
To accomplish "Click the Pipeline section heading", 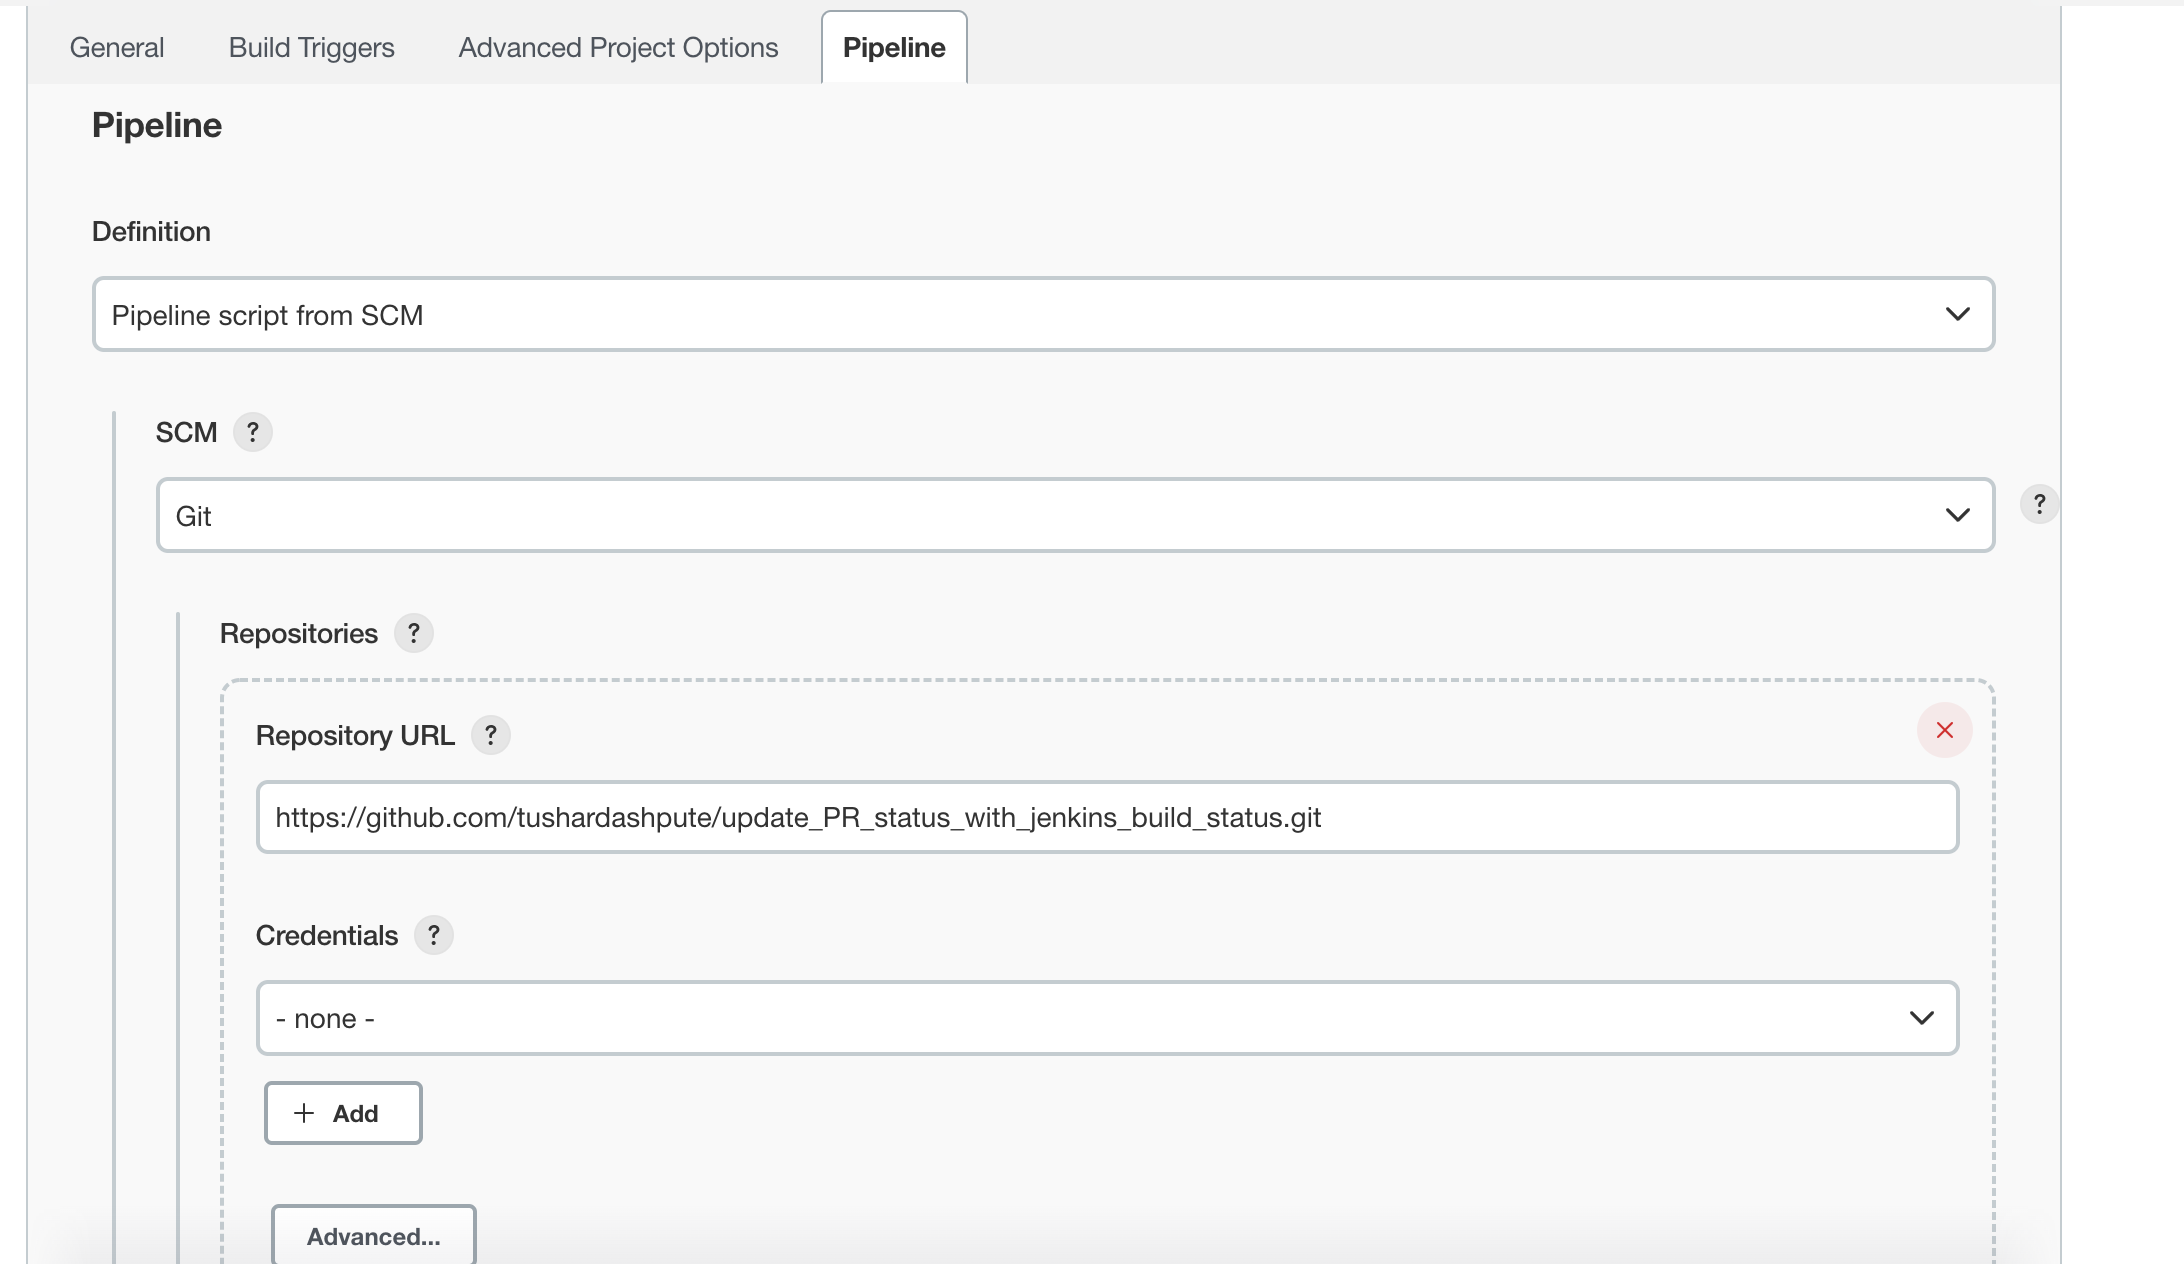I will 156,125.
